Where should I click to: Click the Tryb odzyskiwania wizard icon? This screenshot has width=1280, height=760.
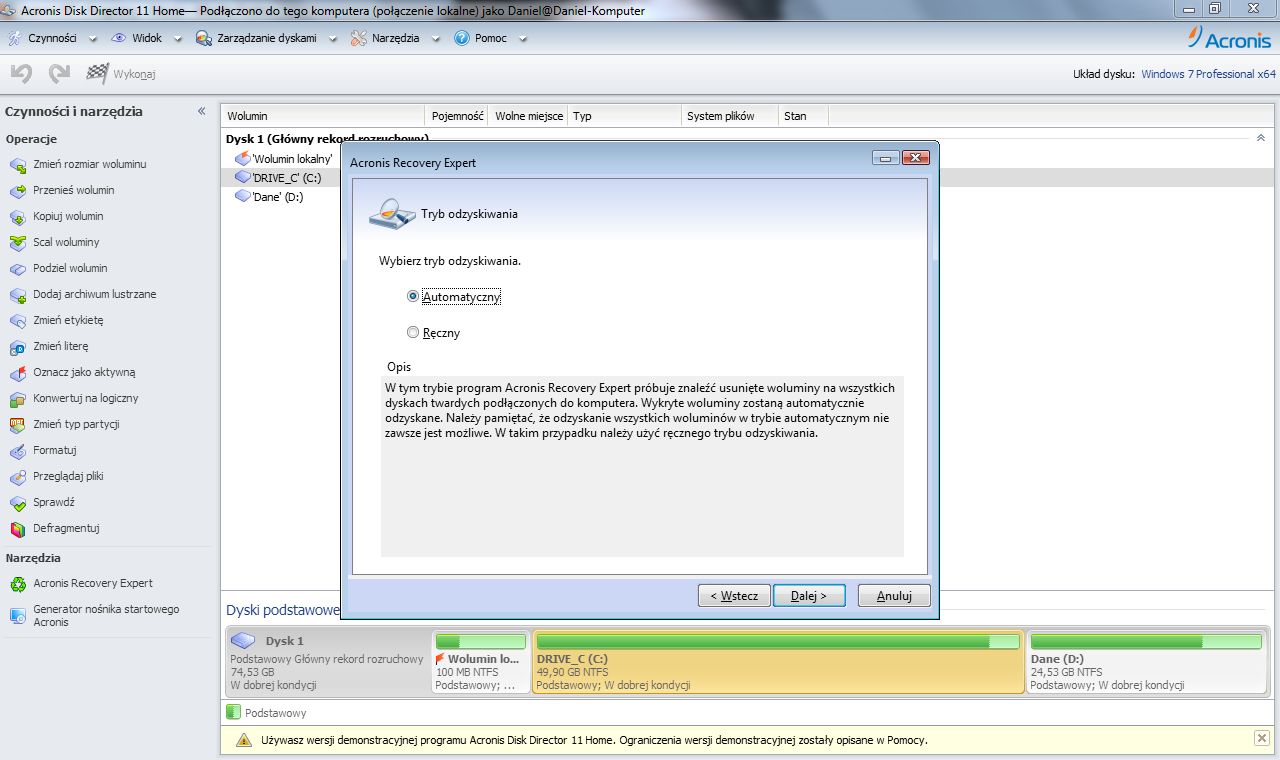[391, 213]
